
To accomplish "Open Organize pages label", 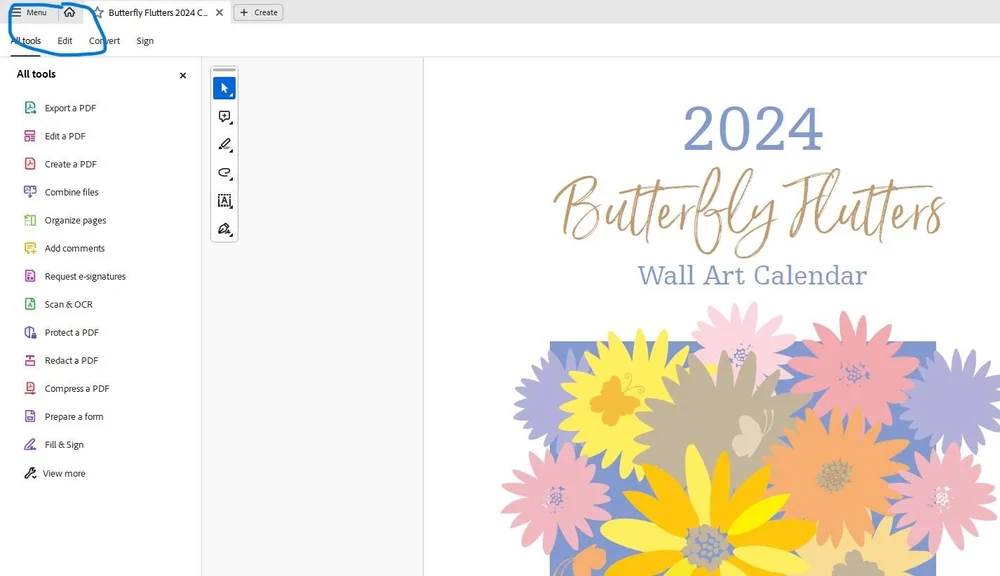I will (x=75, y=220).
